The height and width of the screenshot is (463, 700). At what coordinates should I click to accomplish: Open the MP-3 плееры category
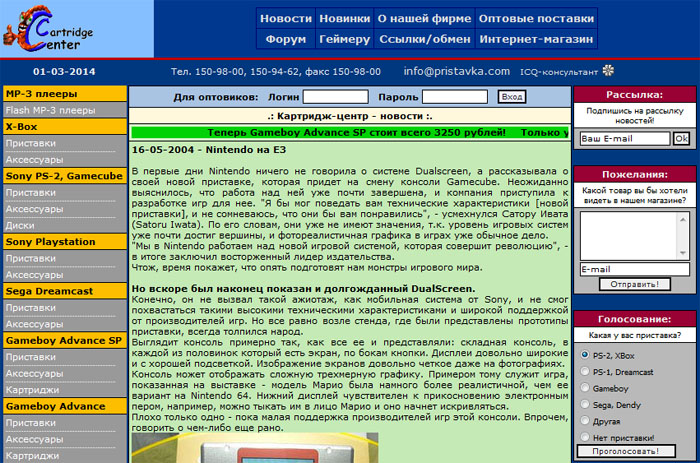pyautogui.click(x=65, y=94)
